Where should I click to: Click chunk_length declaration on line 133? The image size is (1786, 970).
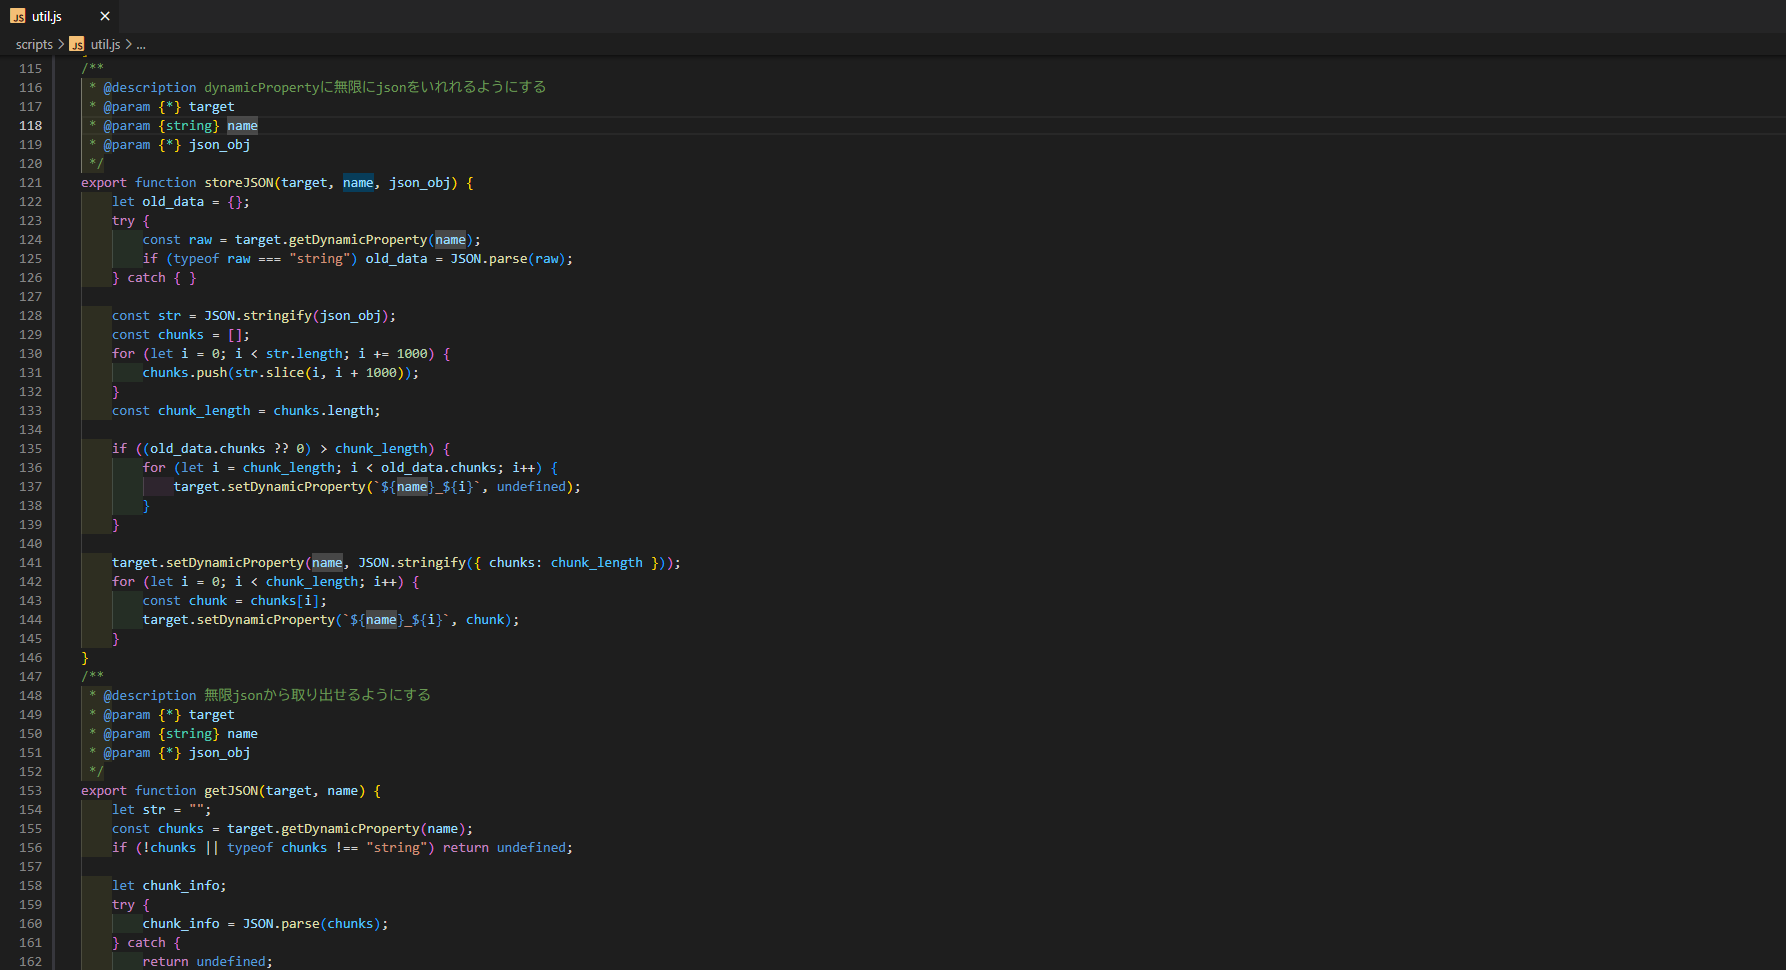click(204, 411)
